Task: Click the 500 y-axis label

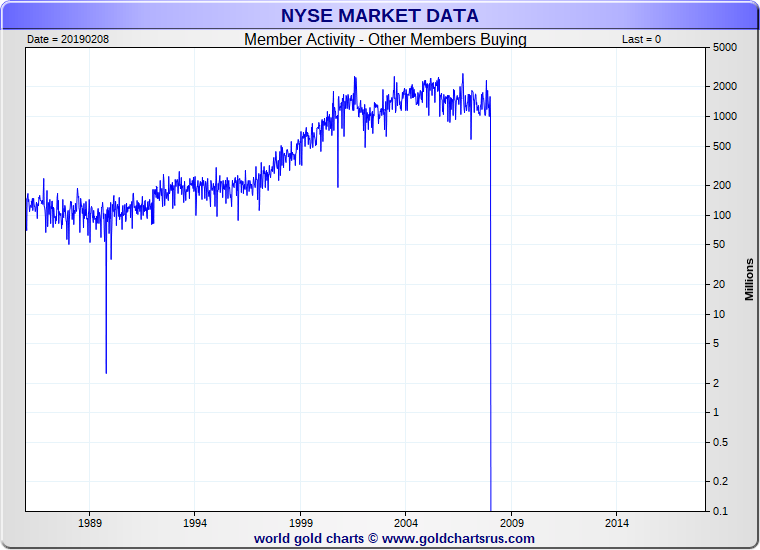Action: (x=722, y=146)
